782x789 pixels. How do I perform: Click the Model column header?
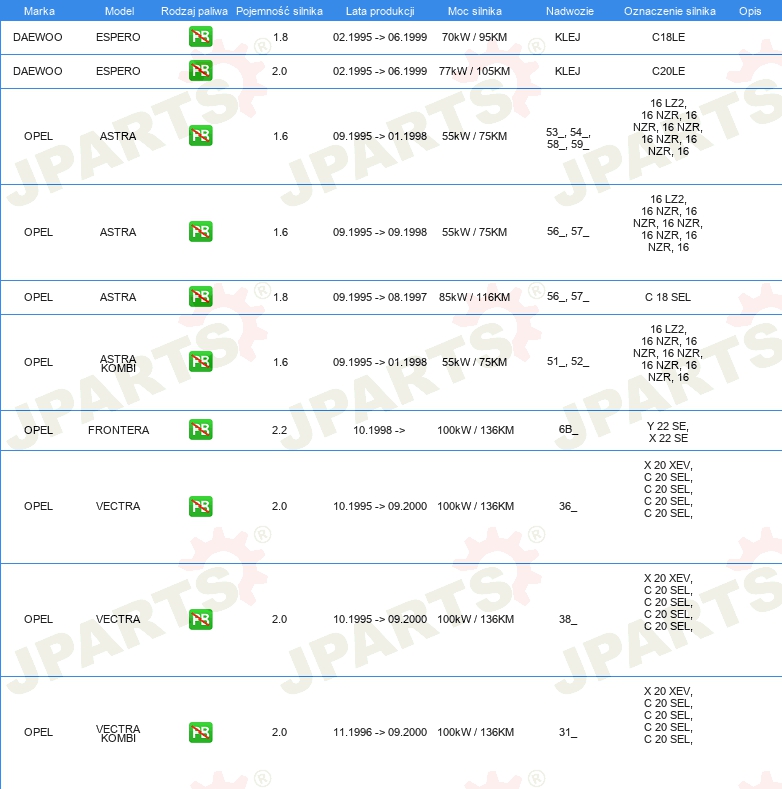tap(119, 11)
